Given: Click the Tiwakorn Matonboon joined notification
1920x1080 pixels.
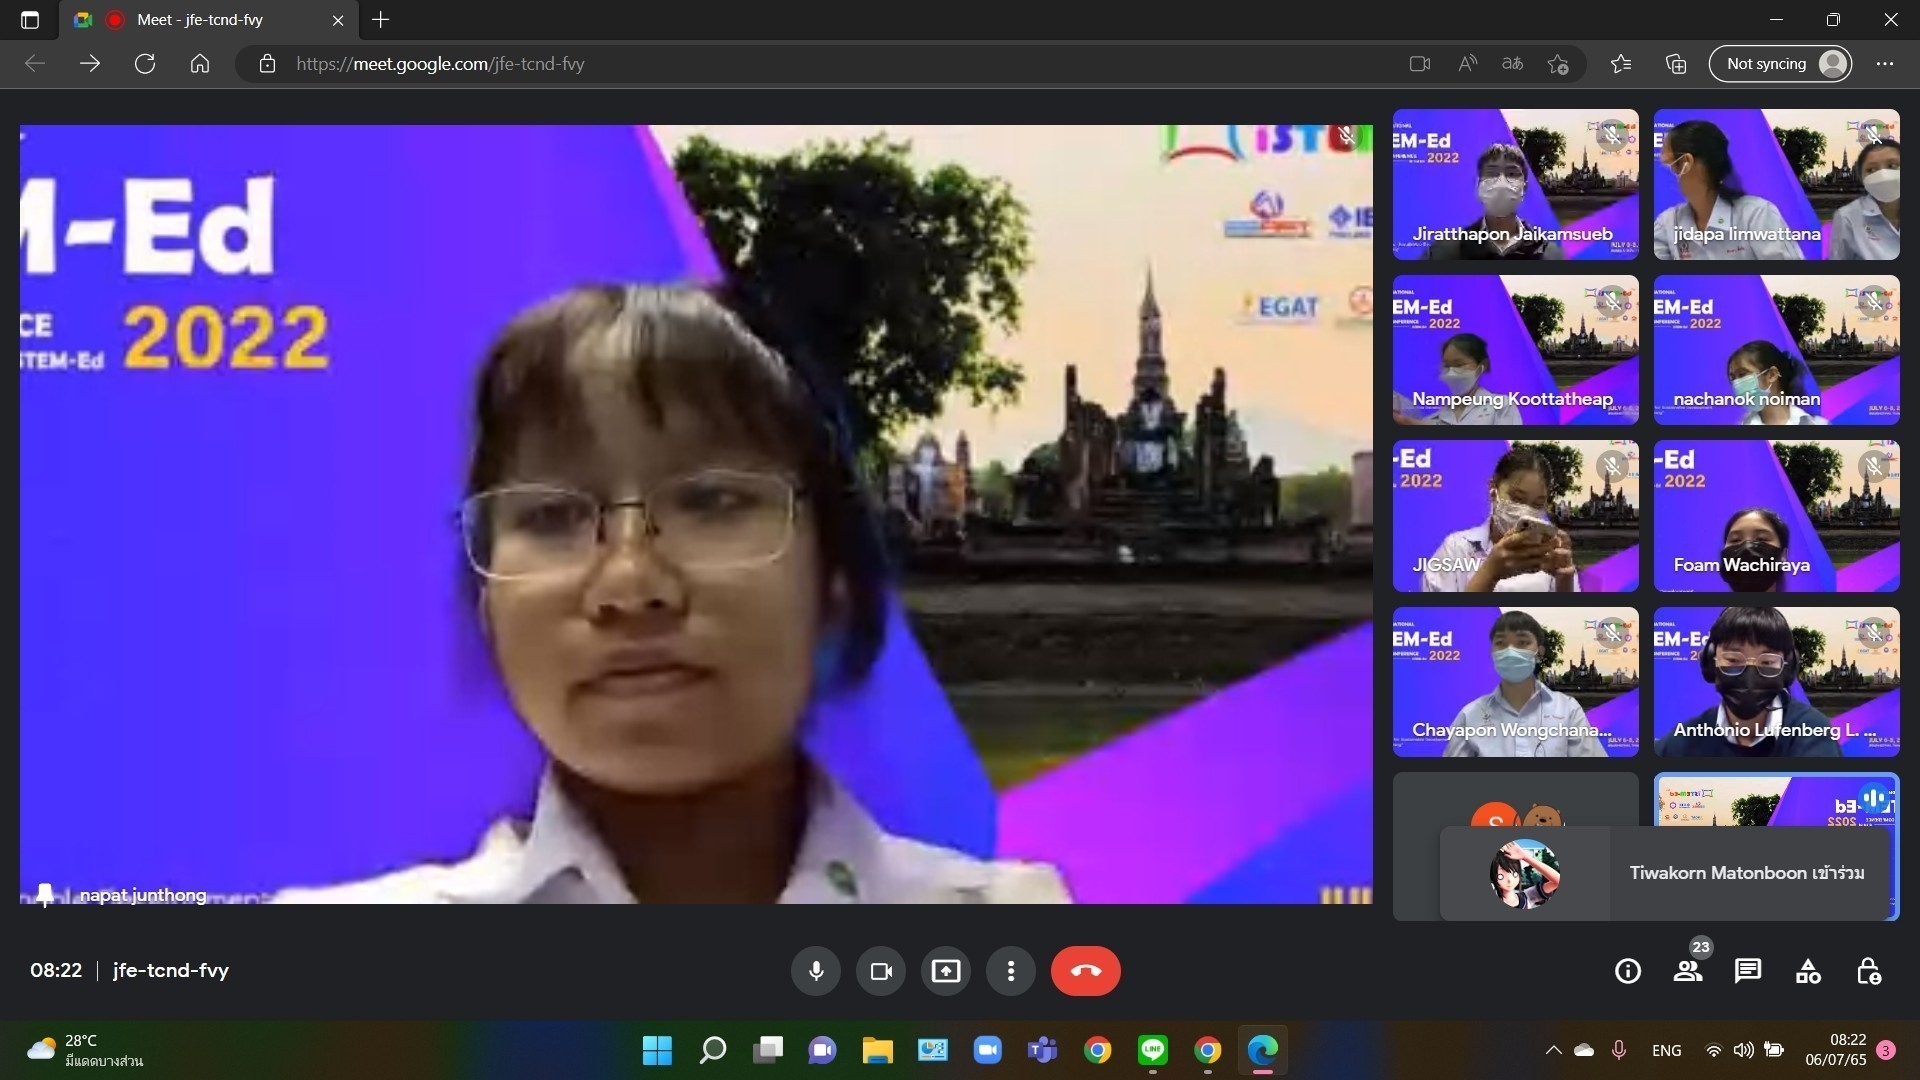Looking at the screenshot, I should (1665, 873).
